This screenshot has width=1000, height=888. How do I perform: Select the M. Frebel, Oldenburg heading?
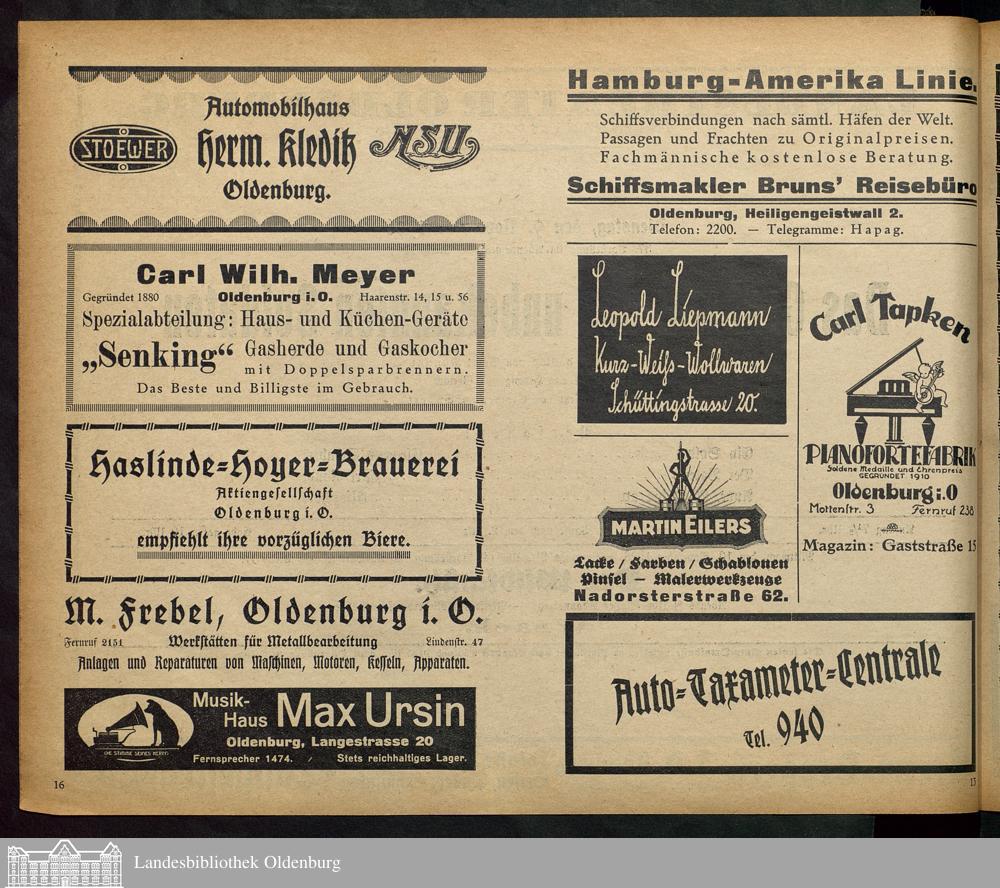pos(273,612)
